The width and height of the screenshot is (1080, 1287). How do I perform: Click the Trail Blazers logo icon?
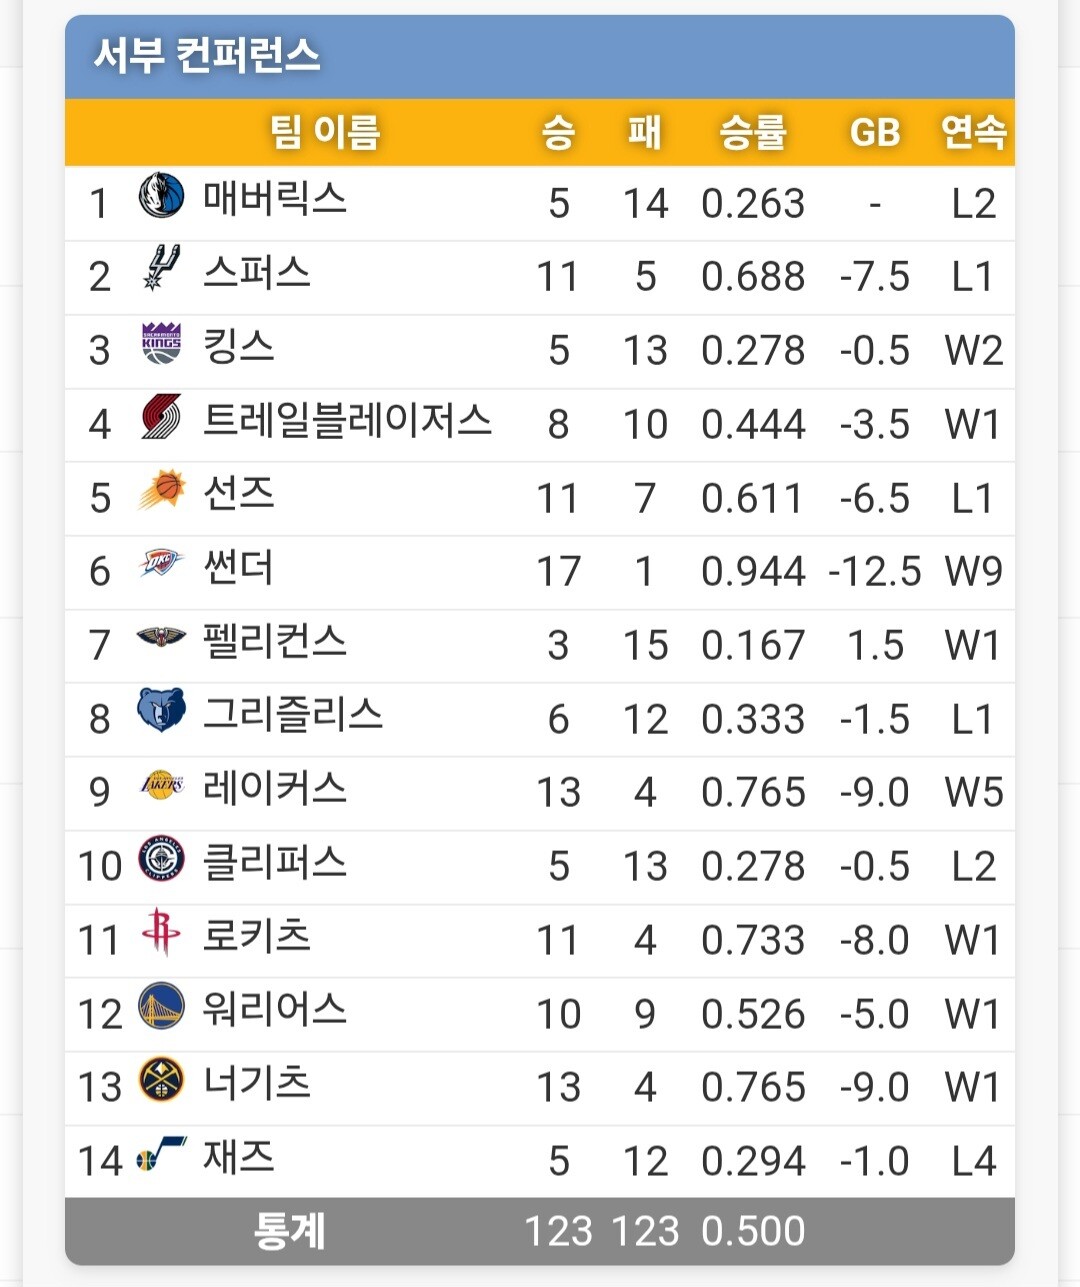pos(161,416)
